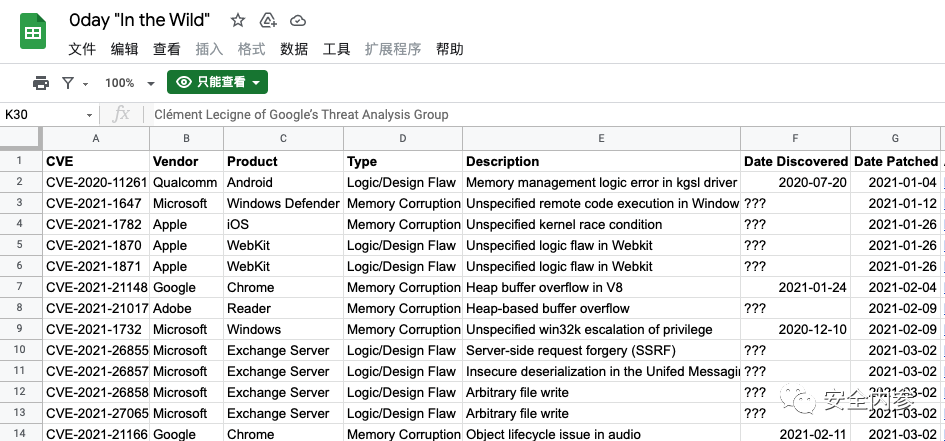Click the Google Sheets home icon
The image size is (945, 441).
pyautogui.click(x=33, y=33)
